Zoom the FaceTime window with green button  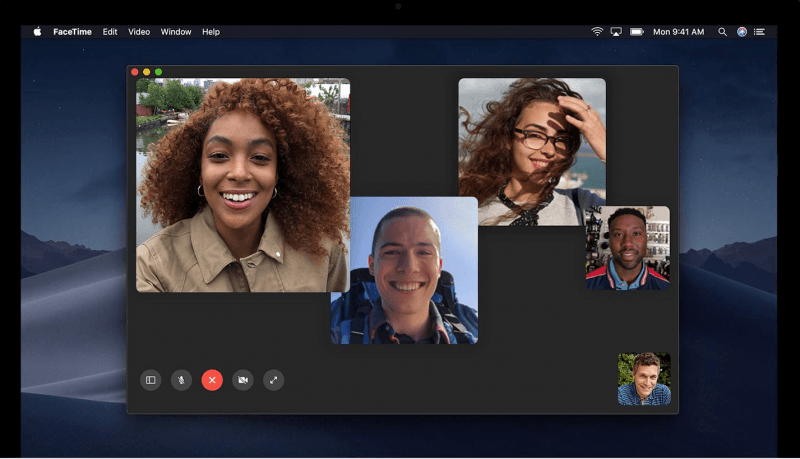158,72
